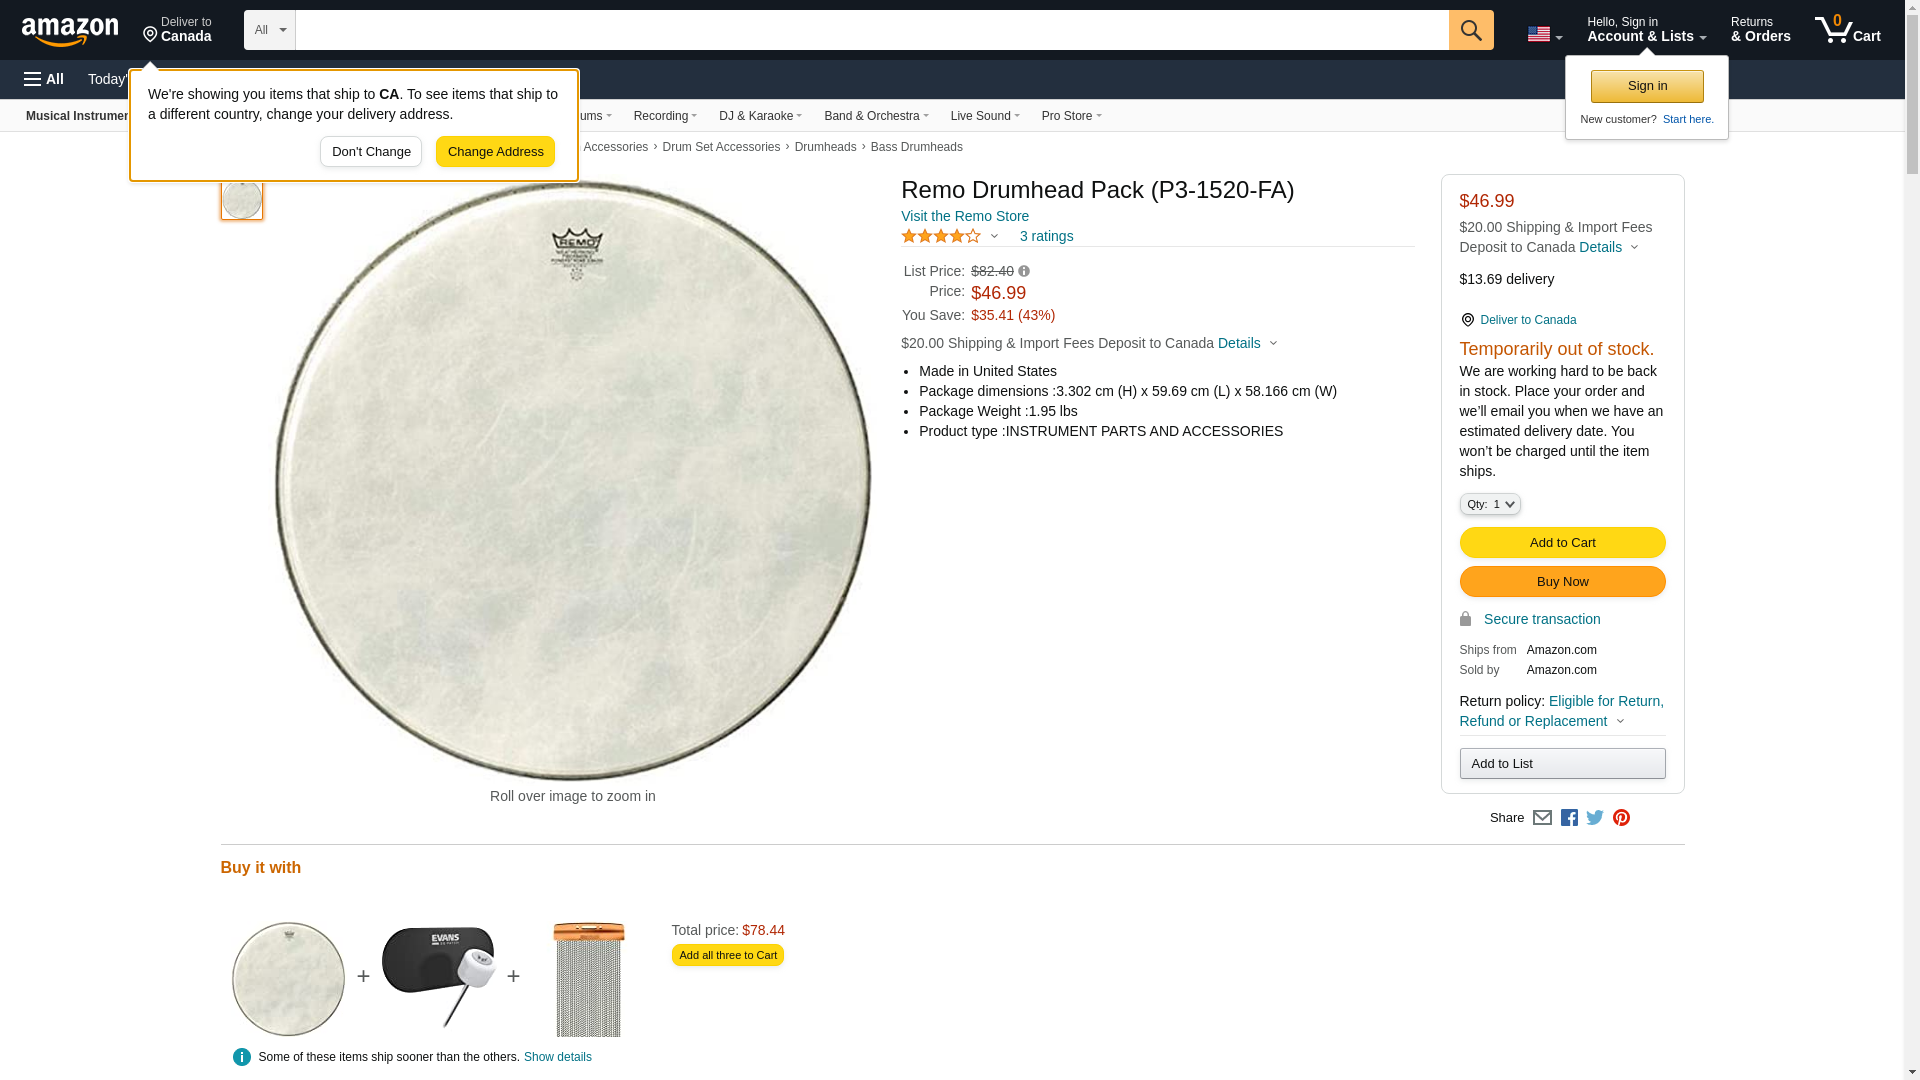The height and width of the screenshot is (1080, 1920).
Task: Share product via email icon
Action: point(1542,818)
